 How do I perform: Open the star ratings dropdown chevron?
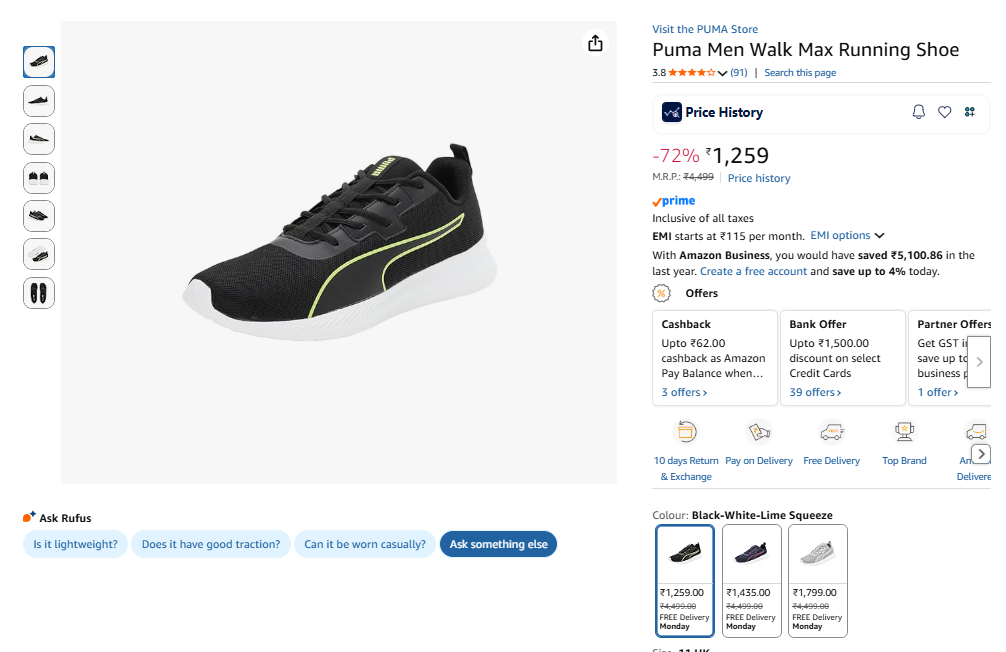(x=723, y=73)
